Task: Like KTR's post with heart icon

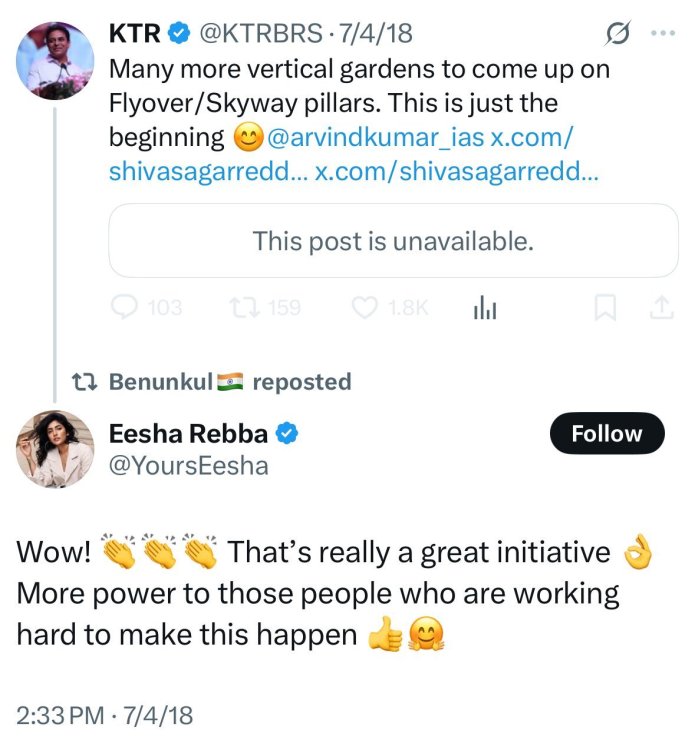Action: pos(364,309)
